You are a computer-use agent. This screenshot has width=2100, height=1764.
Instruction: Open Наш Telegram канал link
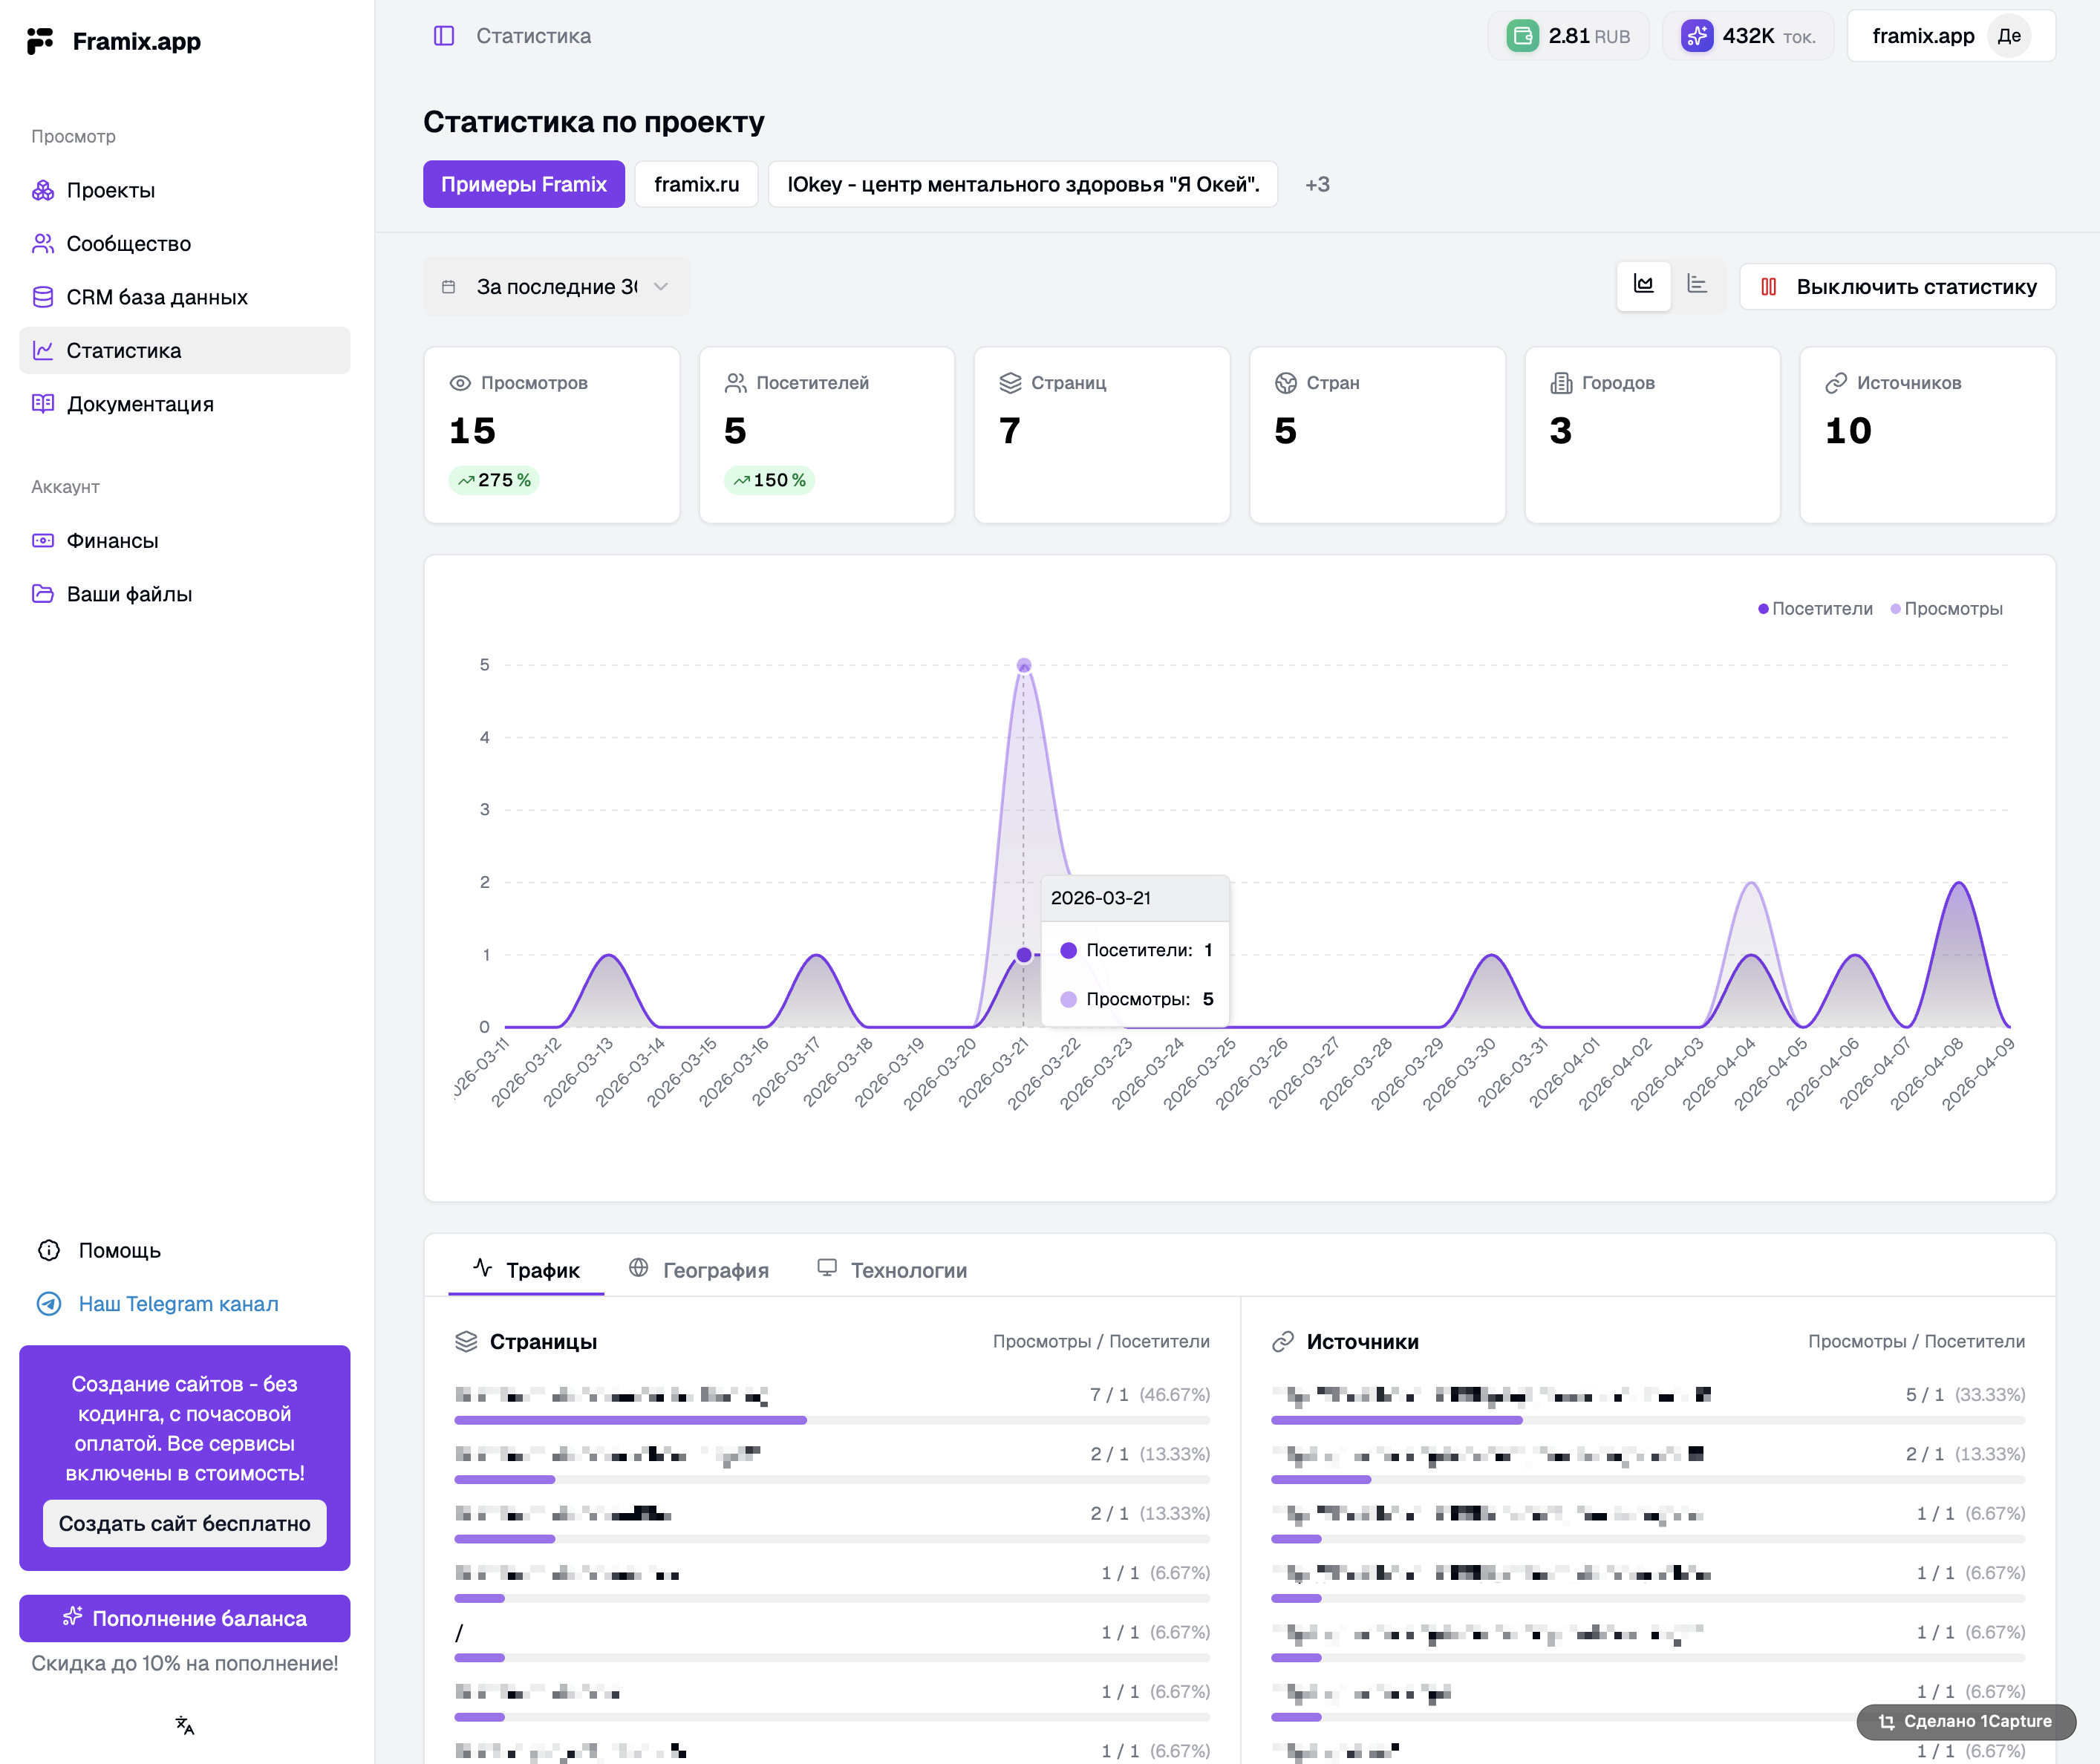(x=178, y=1304)
